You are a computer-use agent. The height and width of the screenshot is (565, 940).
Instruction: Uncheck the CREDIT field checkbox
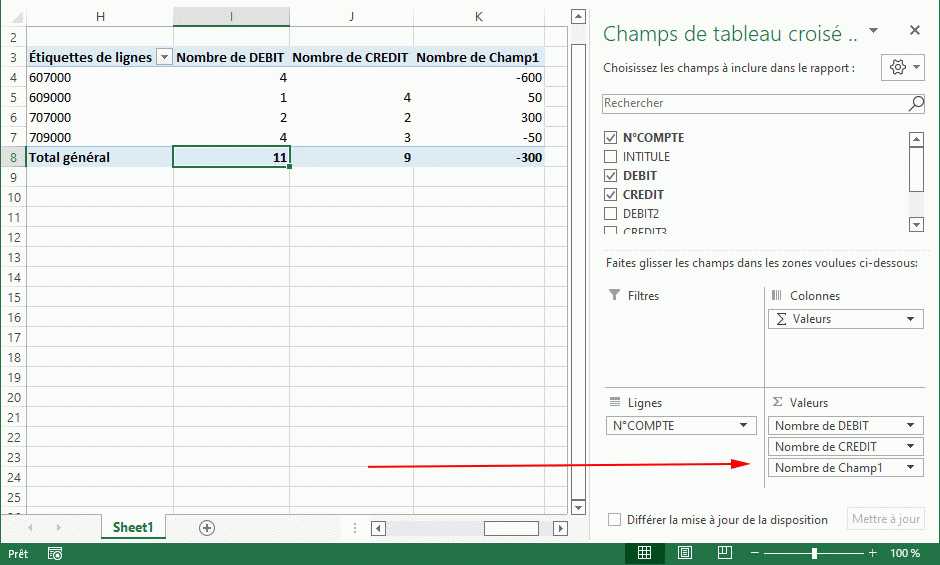610,194
